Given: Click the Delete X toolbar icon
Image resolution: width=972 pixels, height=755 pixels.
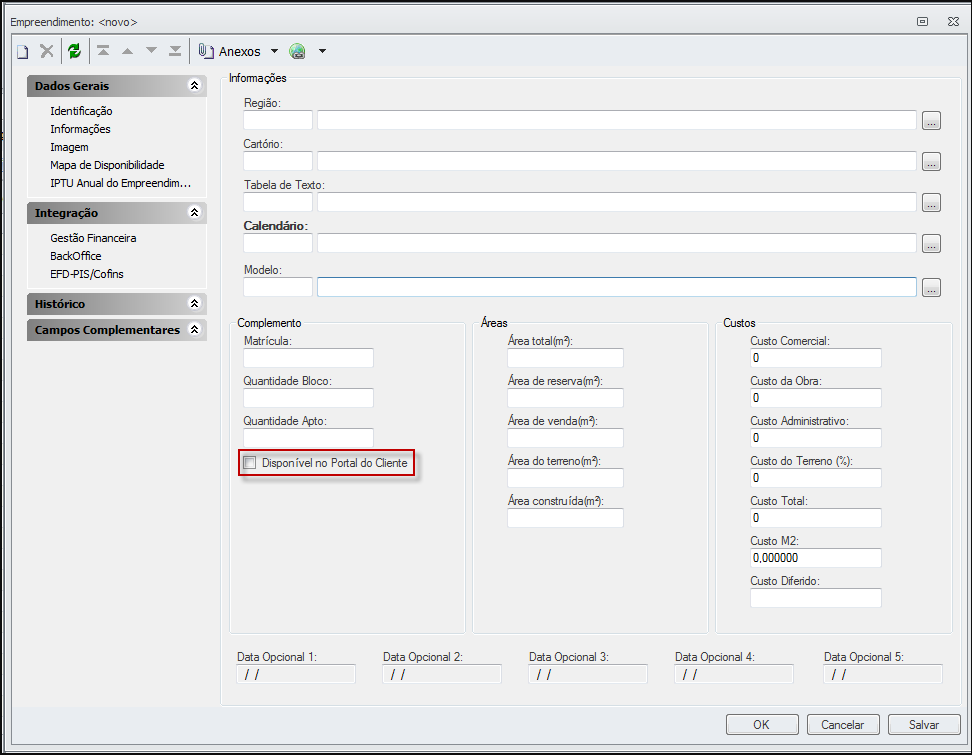Looking at the screenshot, I should click(46, 51).
